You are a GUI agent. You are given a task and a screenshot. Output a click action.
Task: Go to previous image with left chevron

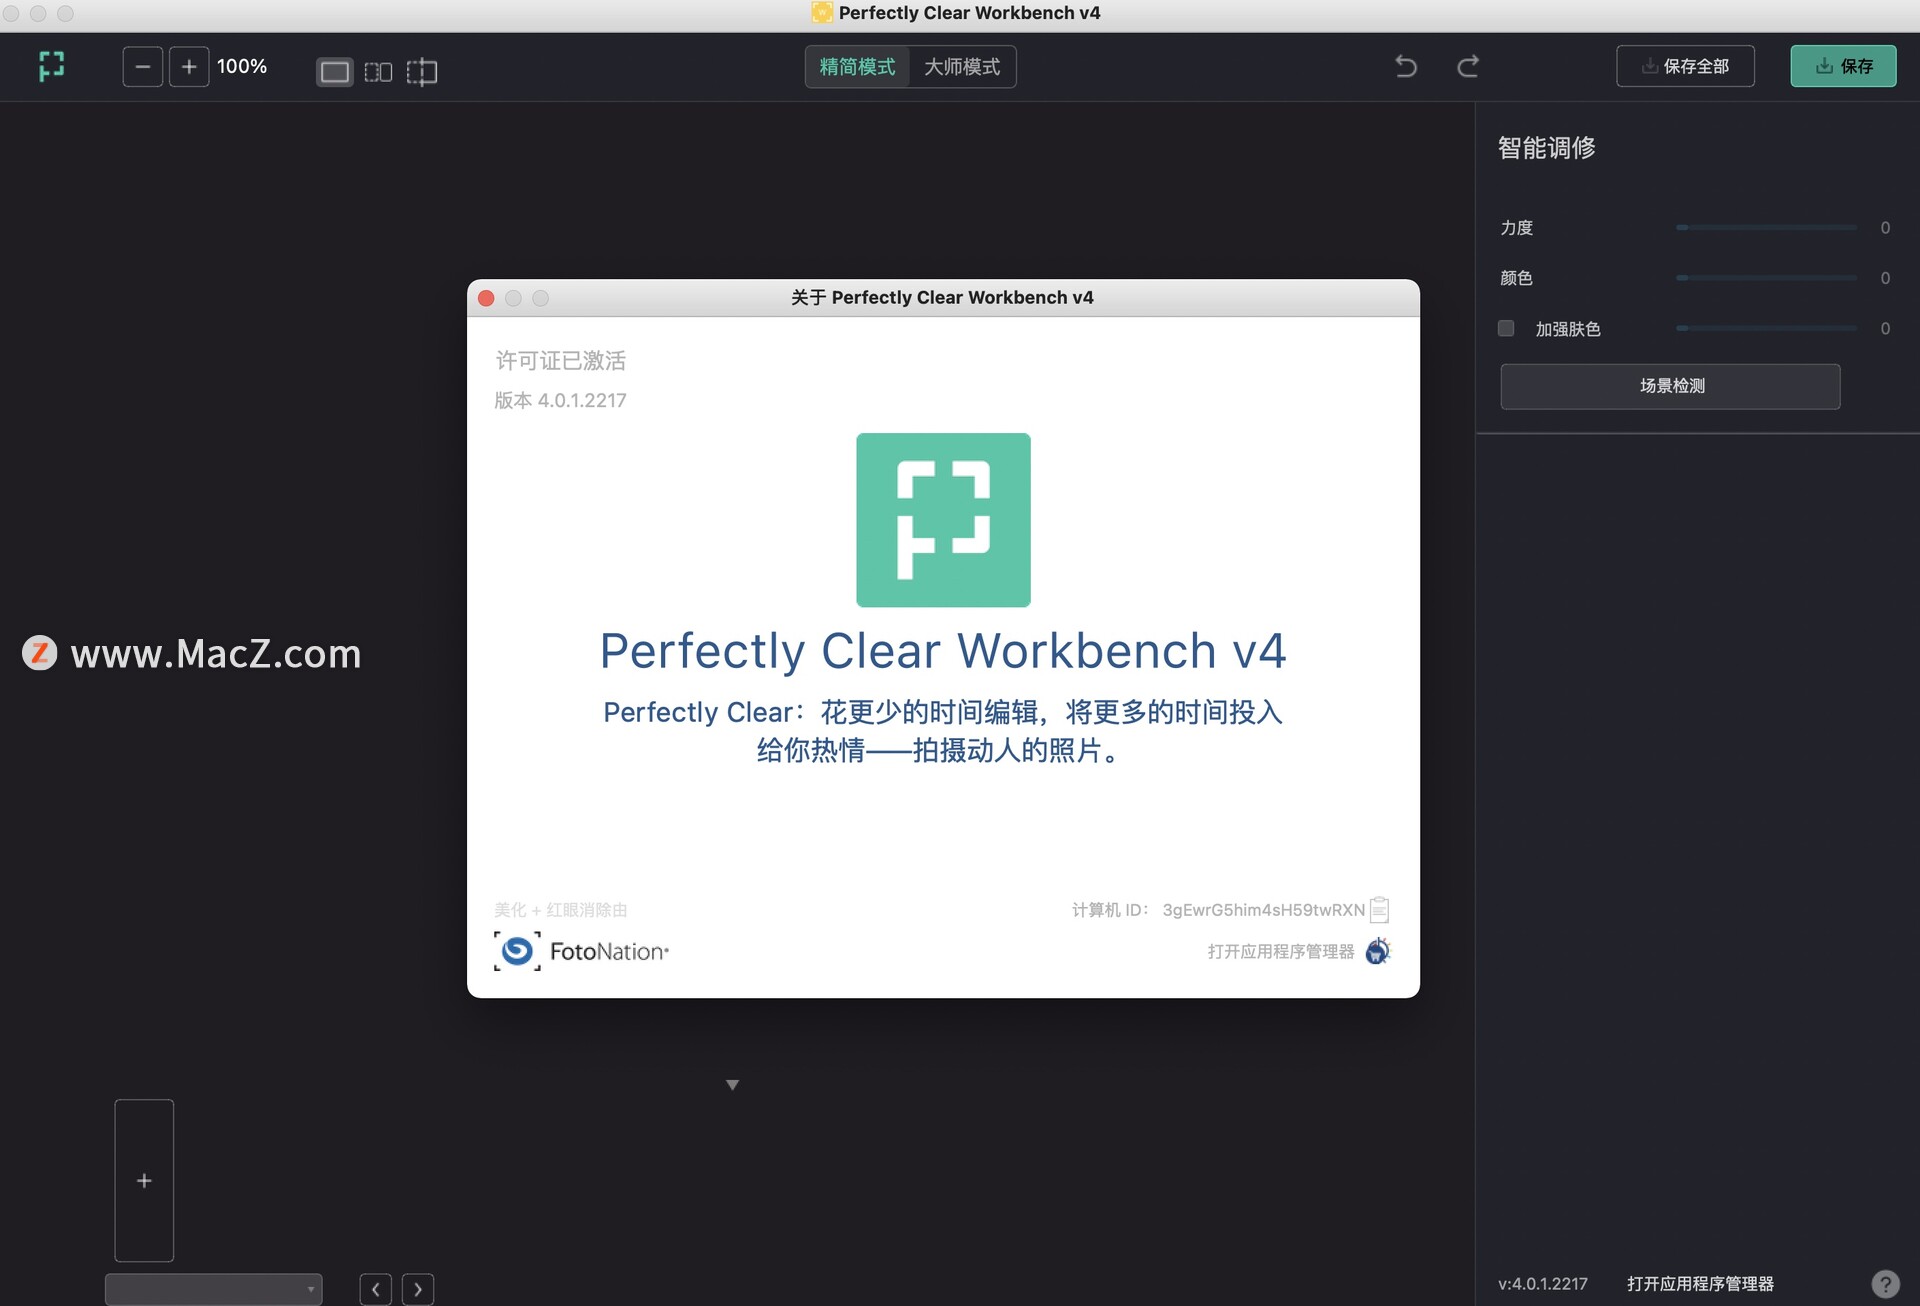tap(375, 1289)
